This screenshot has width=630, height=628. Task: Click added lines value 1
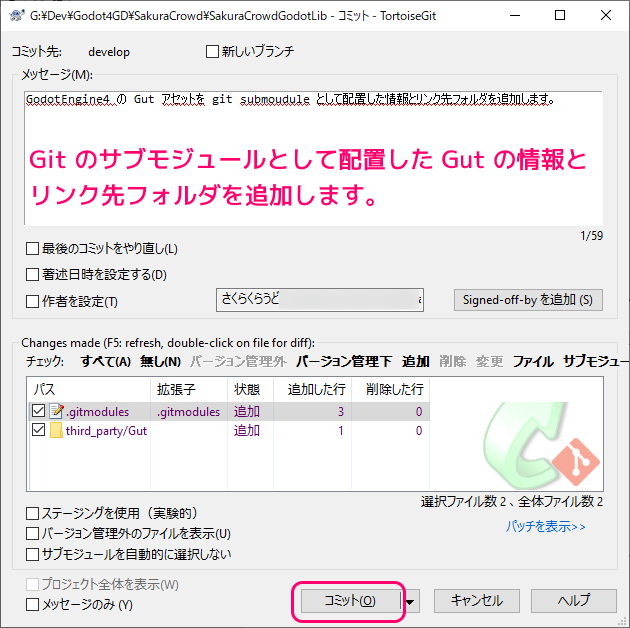[341, 431]
